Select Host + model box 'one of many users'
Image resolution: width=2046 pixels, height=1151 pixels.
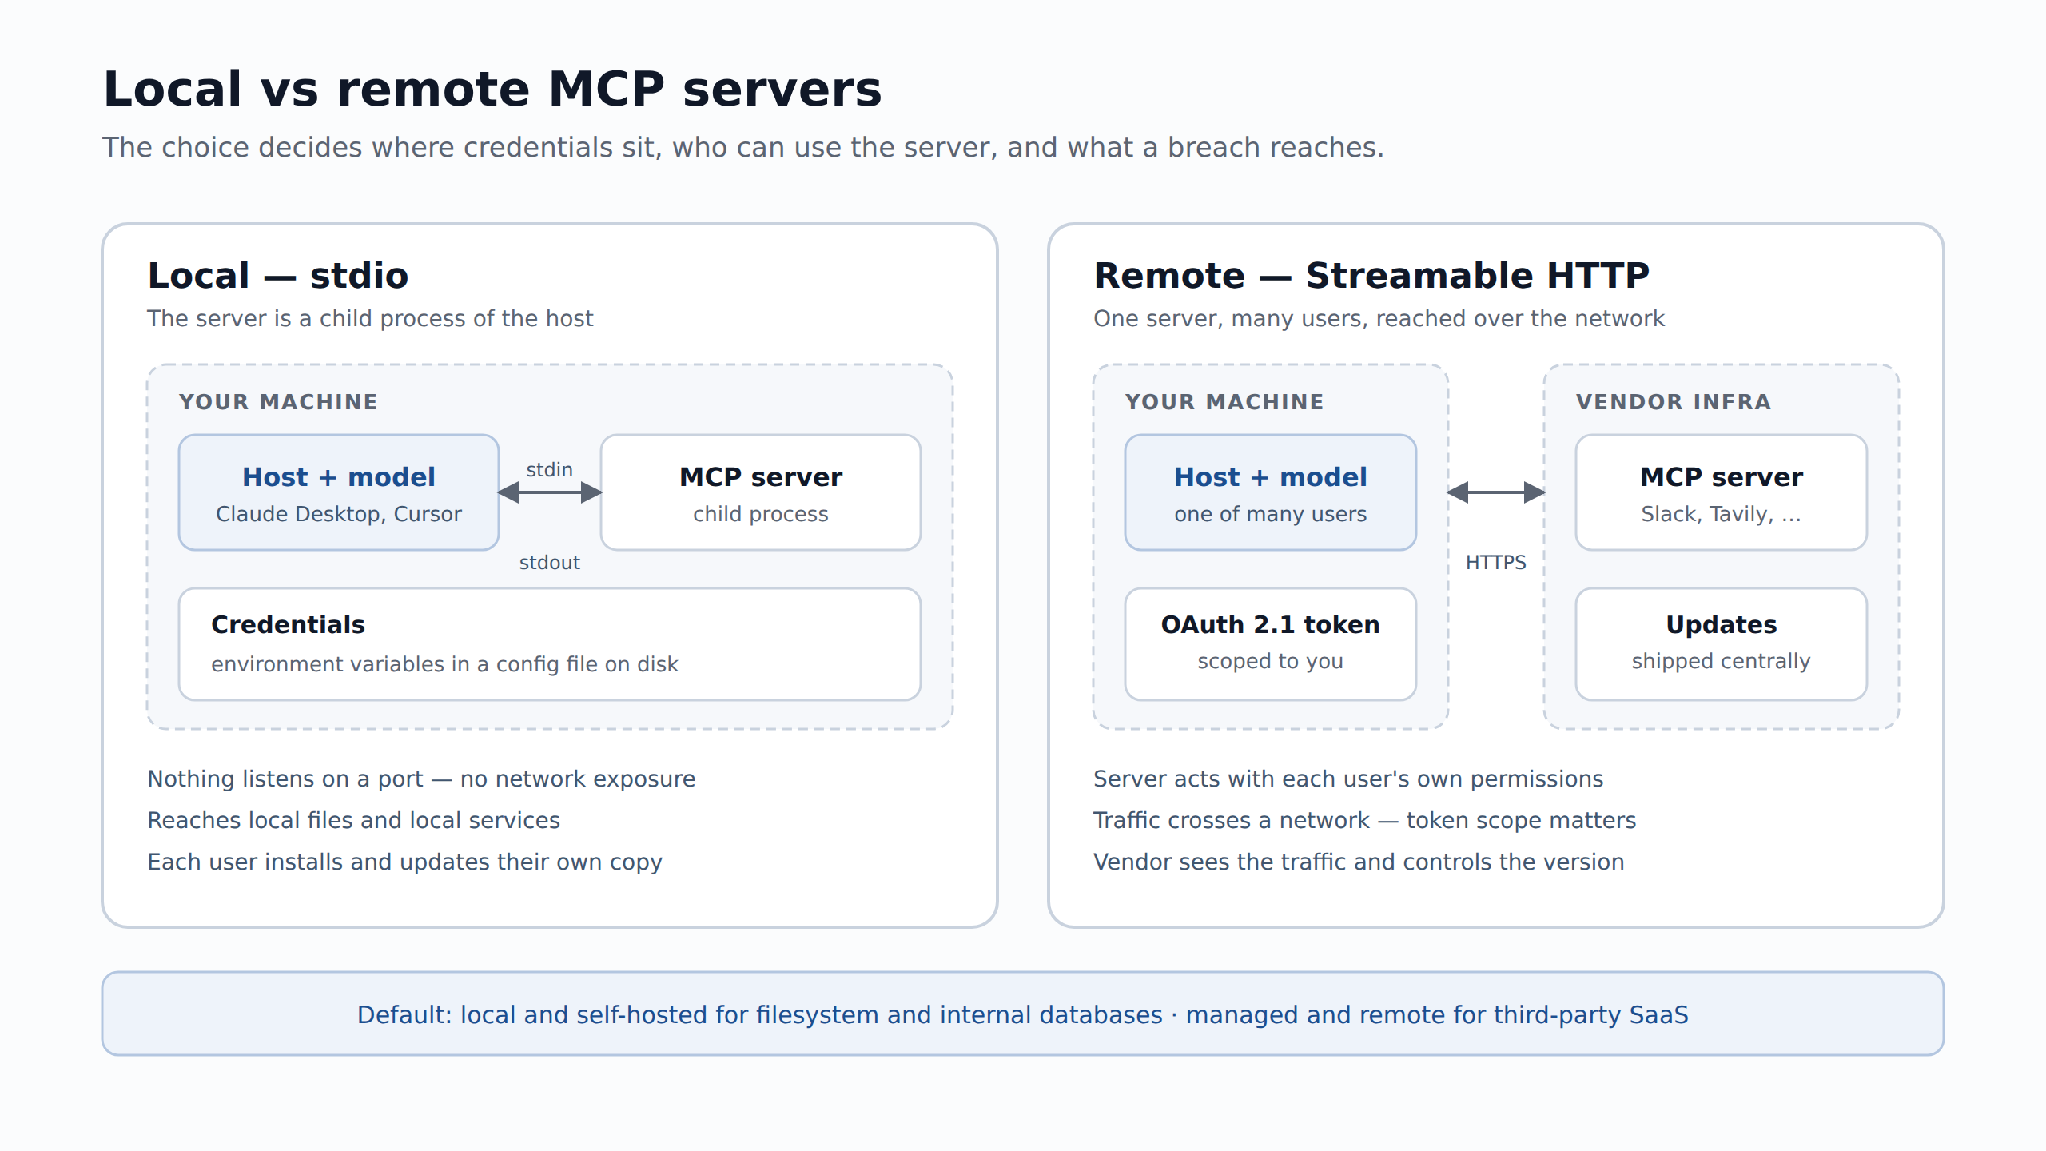tap(1271, 492)
